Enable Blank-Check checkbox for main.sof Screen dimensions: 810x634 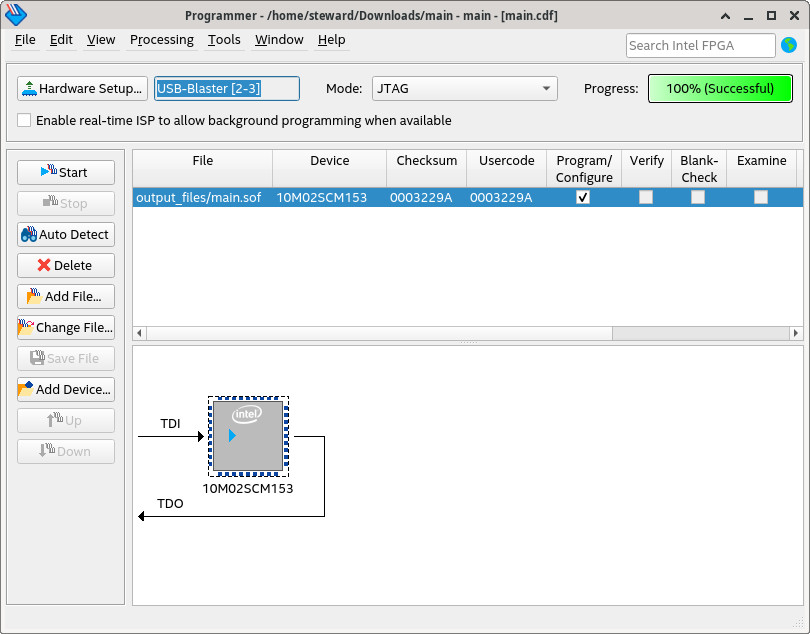(x=698, y=197)
